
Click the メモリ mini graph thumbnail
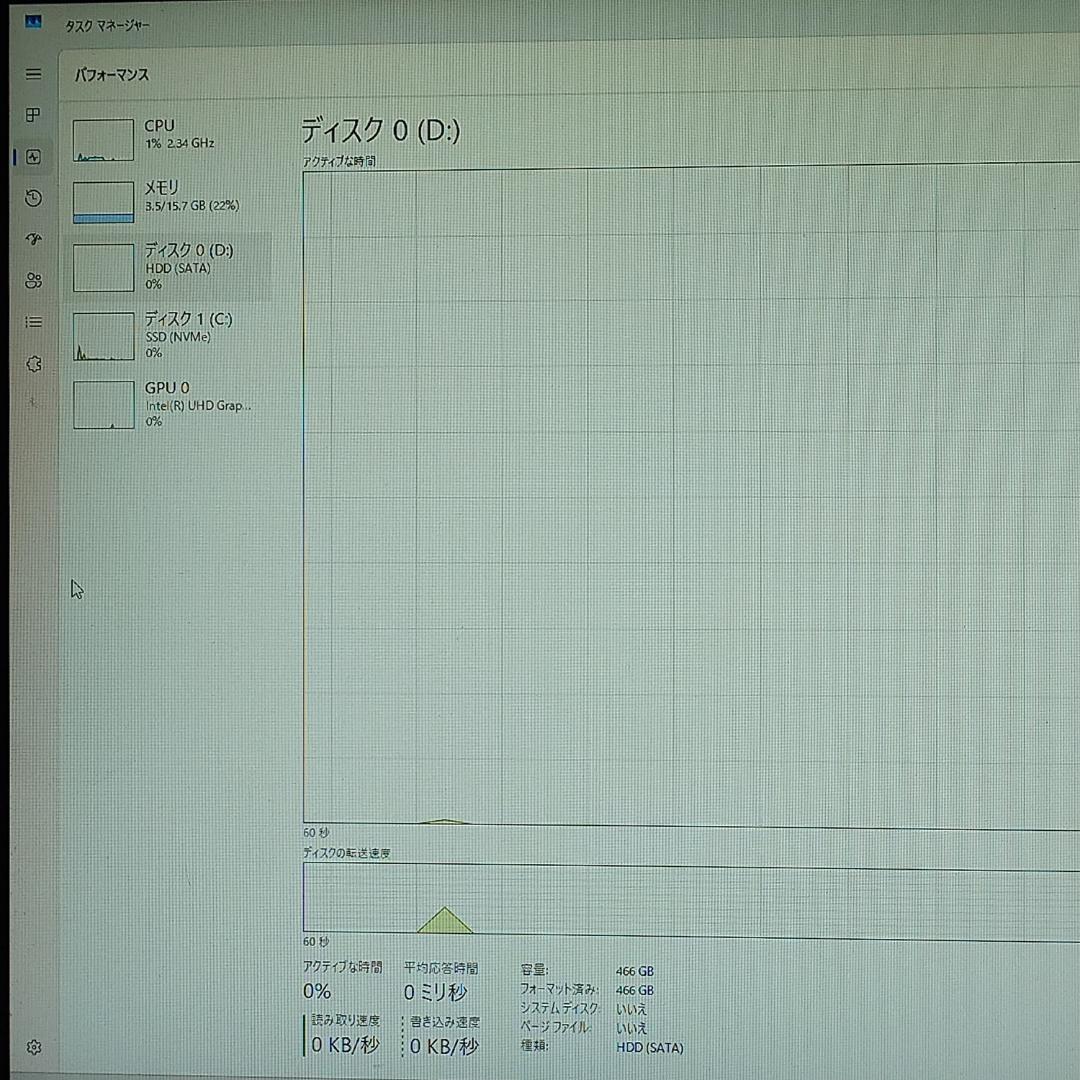click(103, 202)
